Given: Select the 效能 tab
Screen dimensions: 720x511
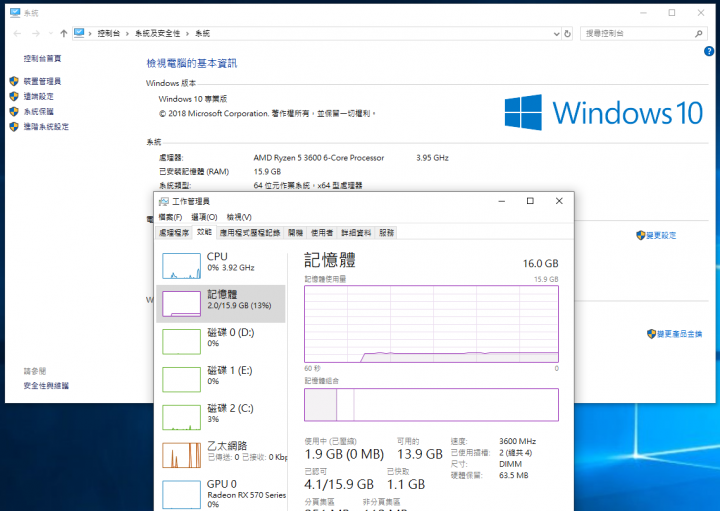Looking at the screenshot, I should [204, 232].
